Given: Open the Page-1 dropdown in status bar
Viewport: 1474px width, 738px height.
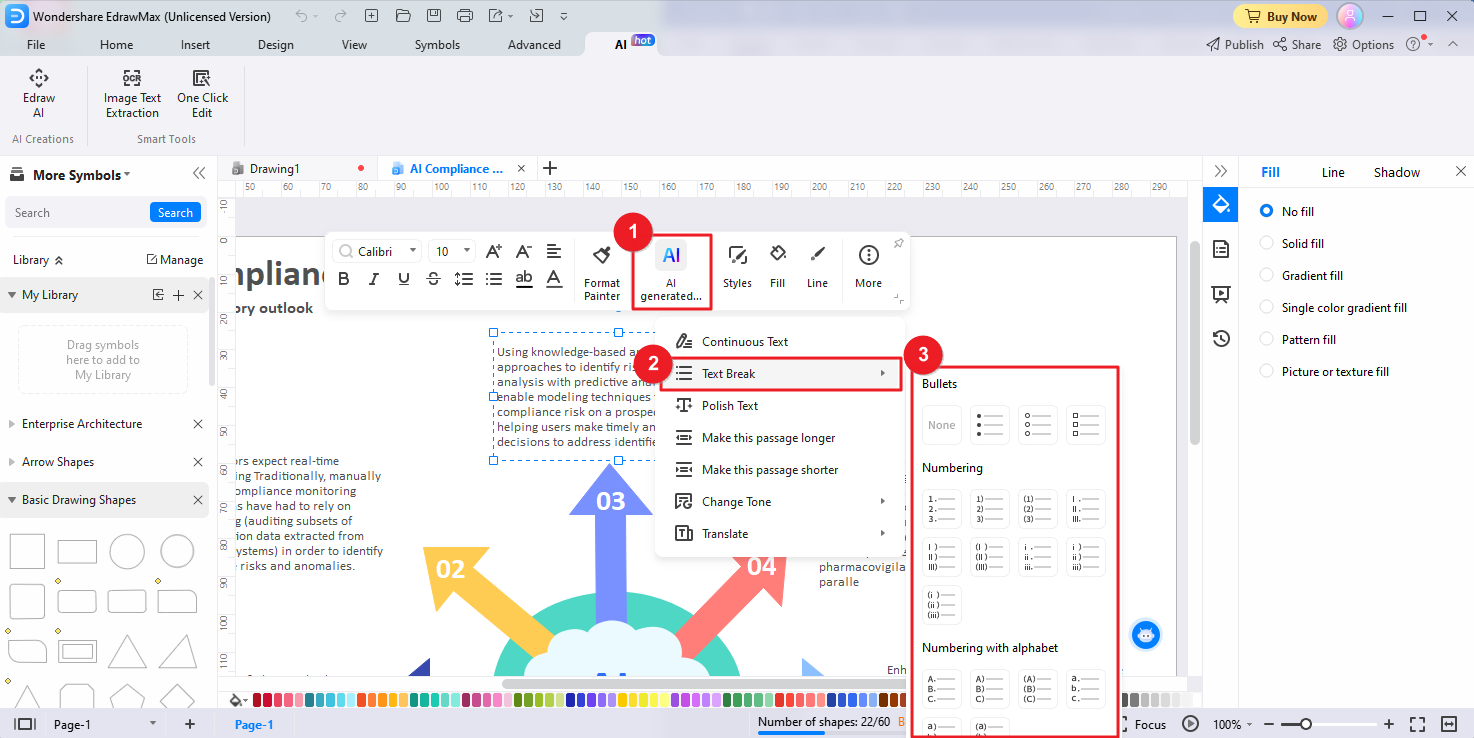Looking at the screenshot, I should coord(153,724).
